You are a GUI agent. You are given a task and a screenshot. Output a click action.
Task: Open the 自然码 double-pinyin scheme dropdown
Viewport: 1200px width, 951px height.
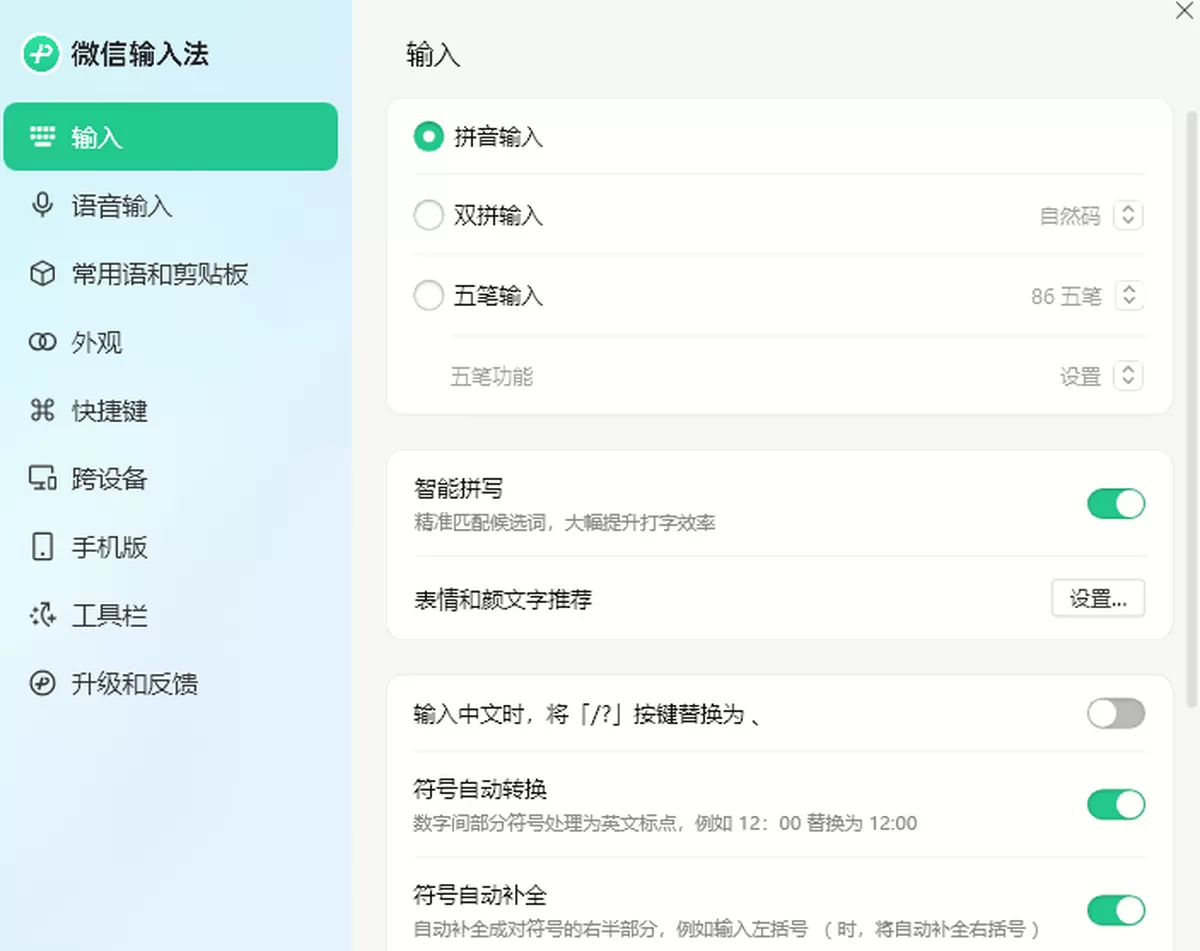[x=1128, y=215]
